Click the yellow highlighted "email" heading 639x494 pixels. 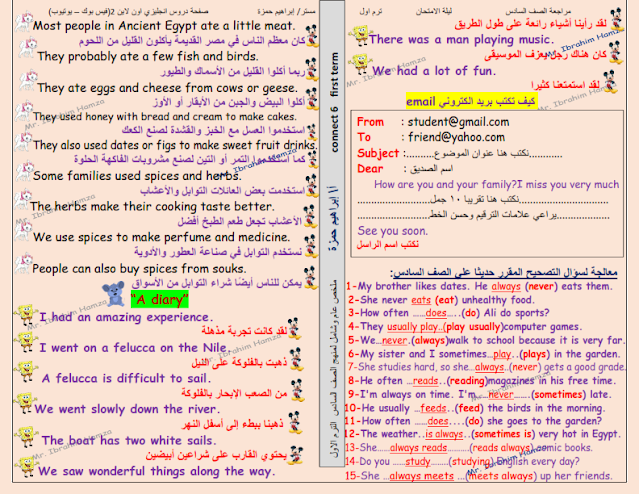coord(471,101)
